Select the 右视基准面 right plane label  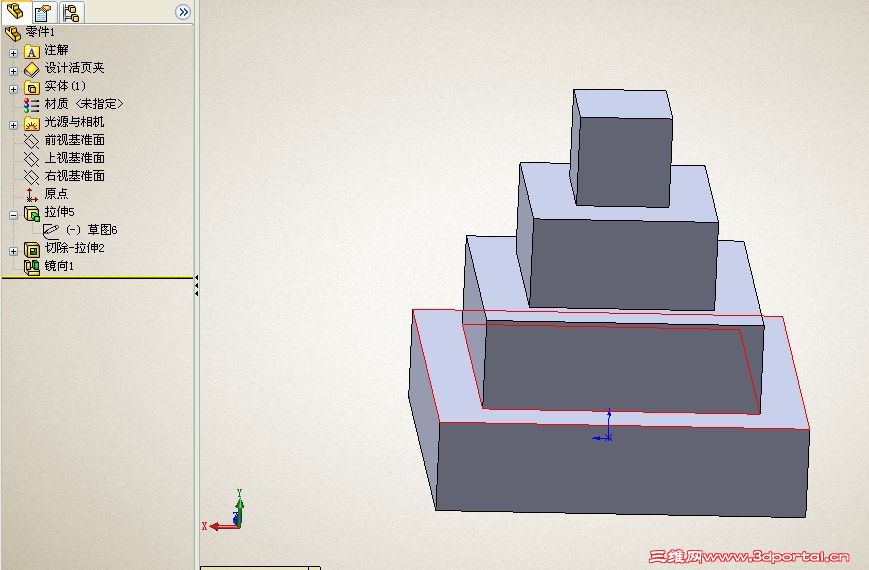tap(74, 176)
